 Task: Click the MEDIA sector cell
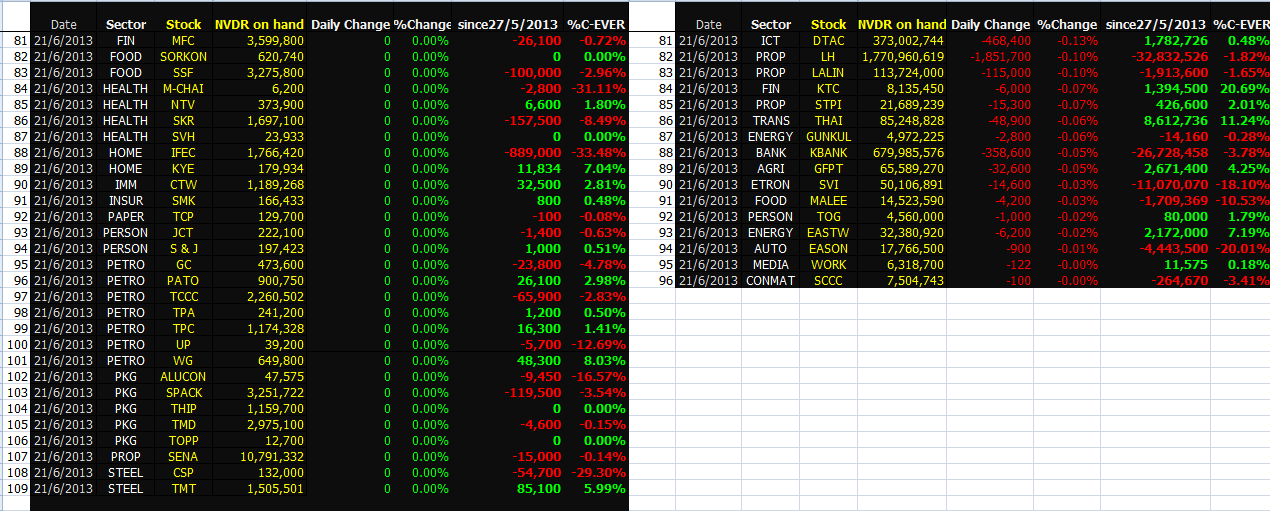(771, 265)
